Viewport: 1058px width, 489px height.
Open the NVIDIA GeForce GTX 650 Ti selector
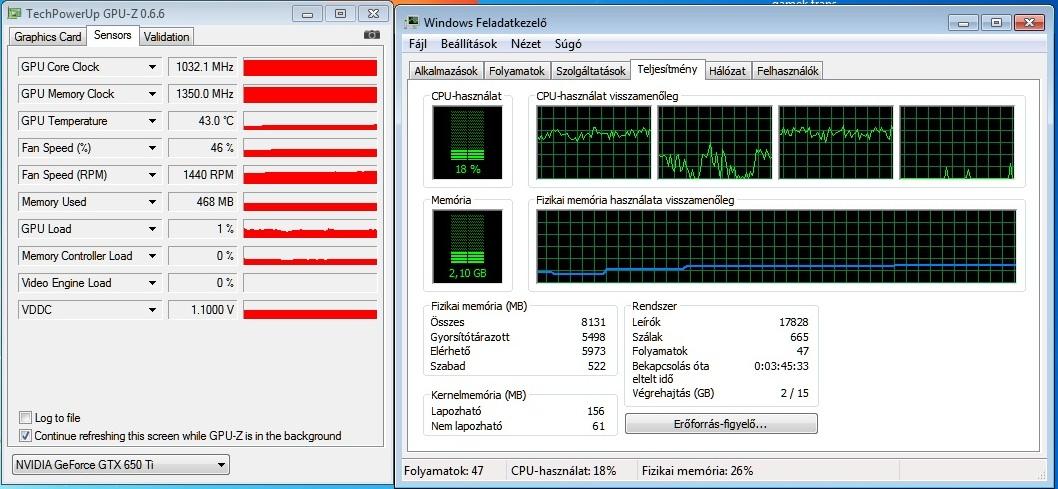click(121, 465)
